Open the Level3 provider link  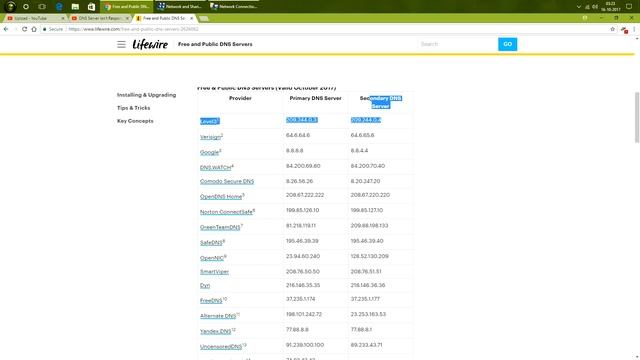point(209,121)
